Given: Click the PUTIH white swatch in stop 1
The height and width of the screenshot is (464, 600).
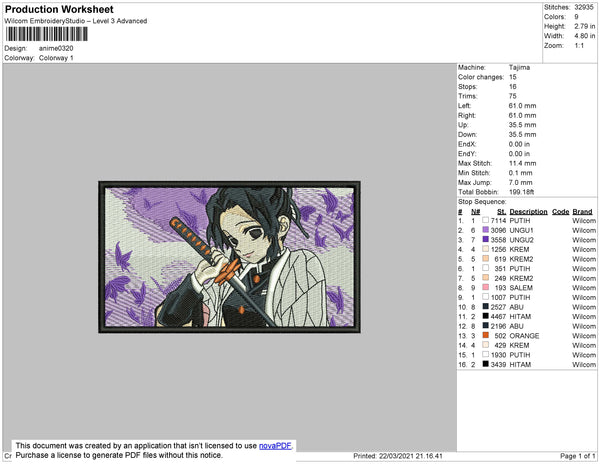Looking at the screenshot, I should (486, 220).
